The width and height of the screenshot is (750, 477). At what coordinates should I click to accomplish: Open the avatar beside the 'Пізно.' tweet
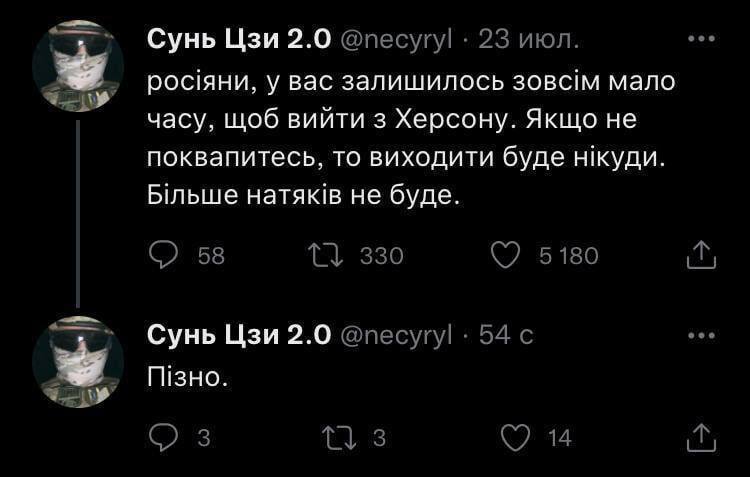tap(78, 360)
